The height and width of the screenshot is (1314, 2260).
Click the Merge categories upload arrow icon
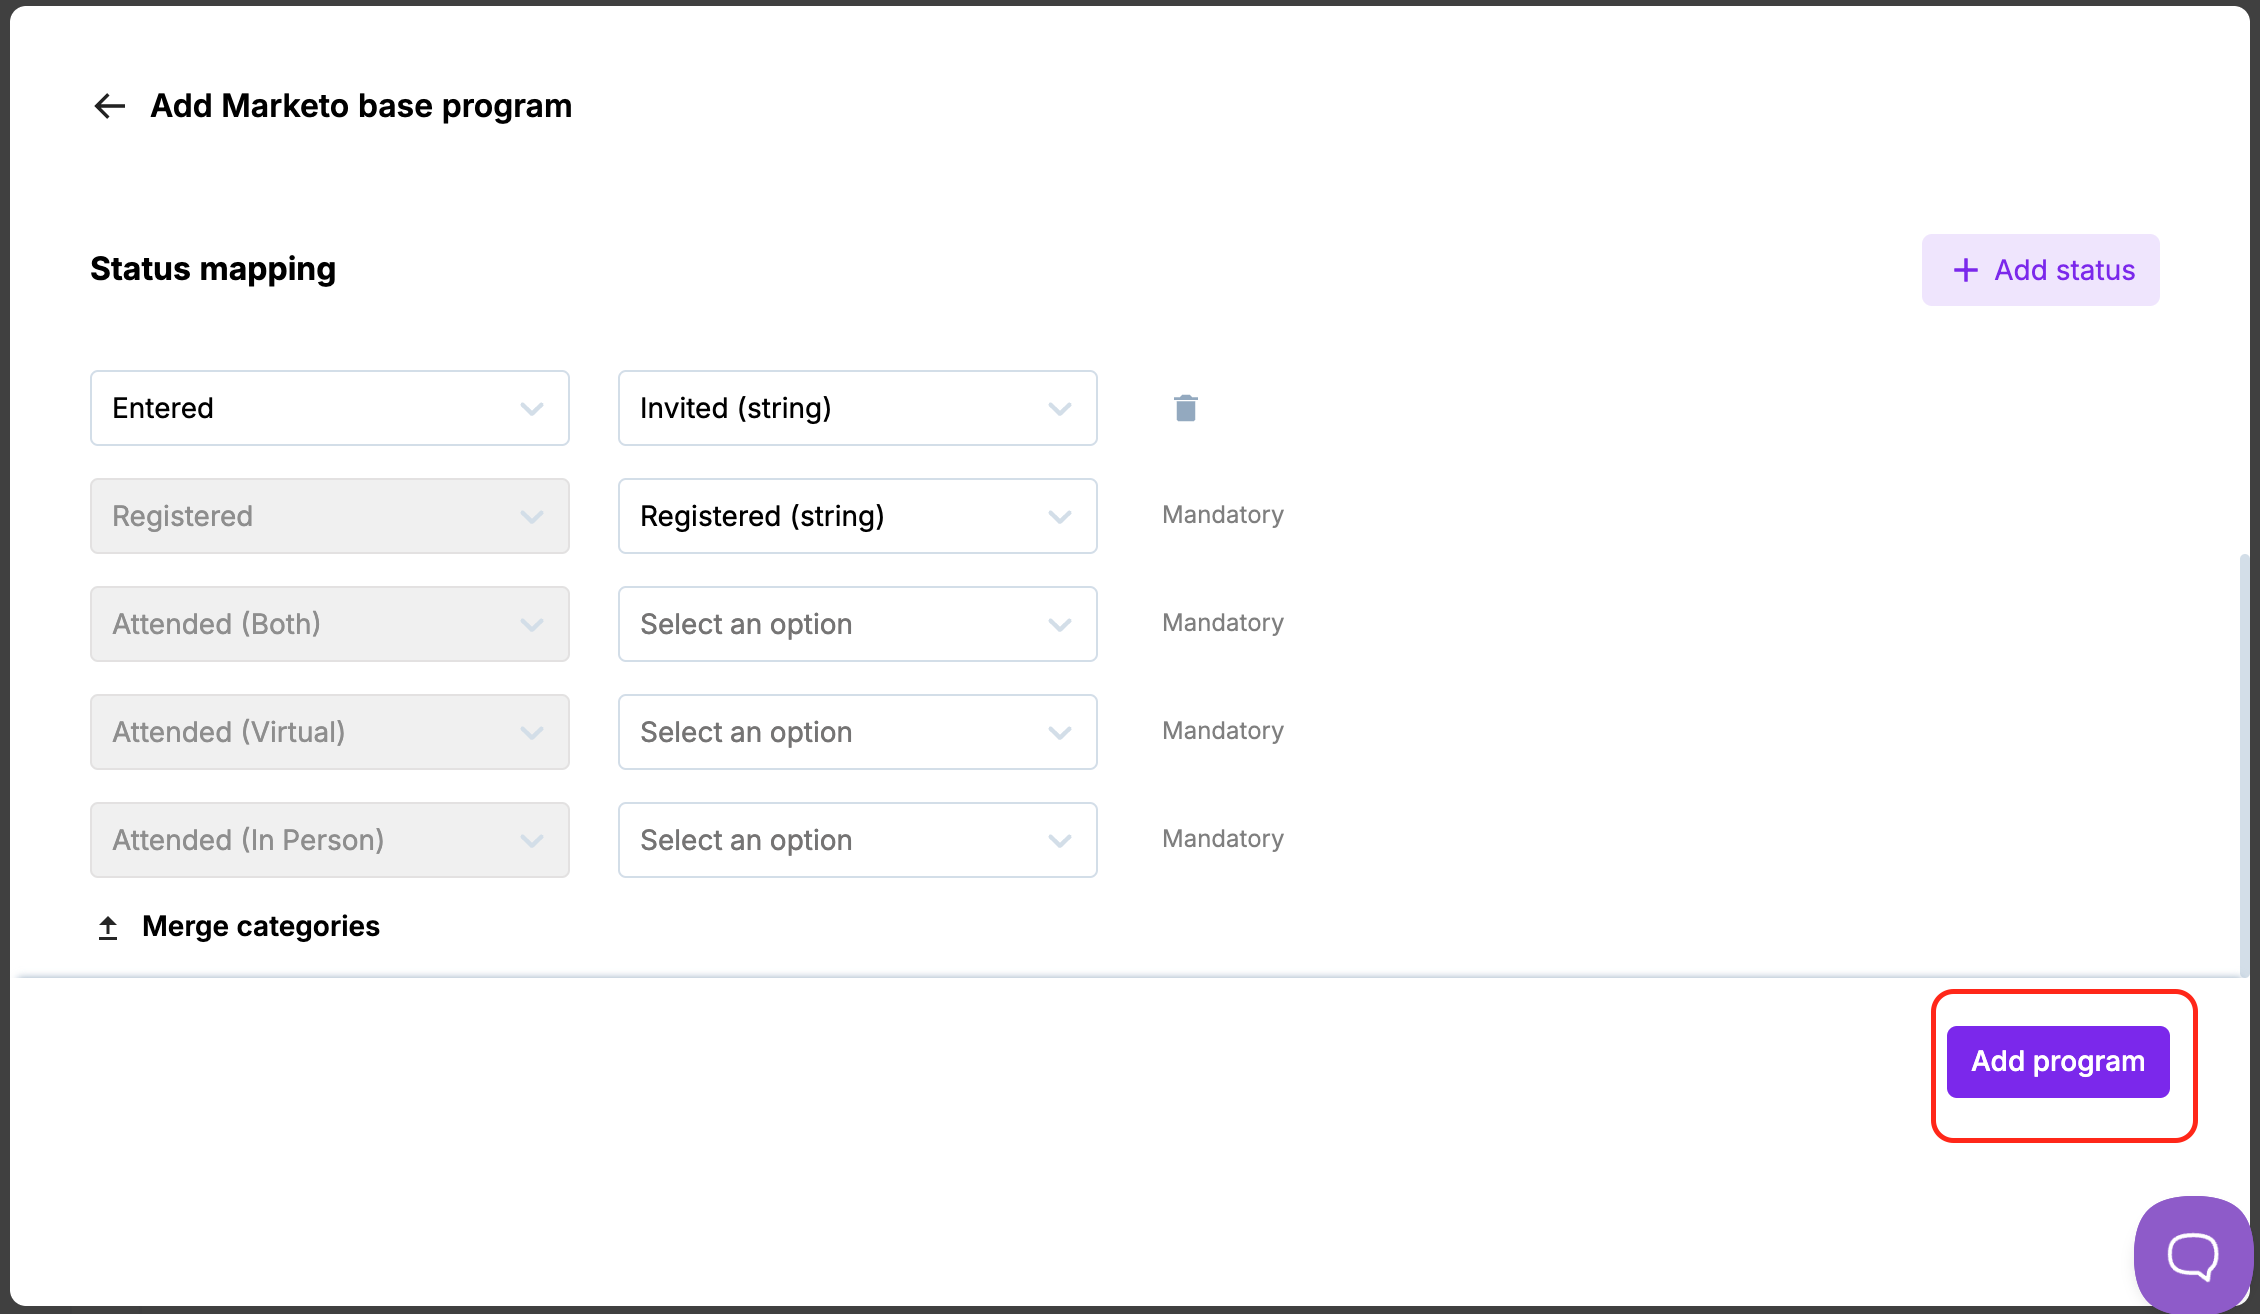(108, 927)
